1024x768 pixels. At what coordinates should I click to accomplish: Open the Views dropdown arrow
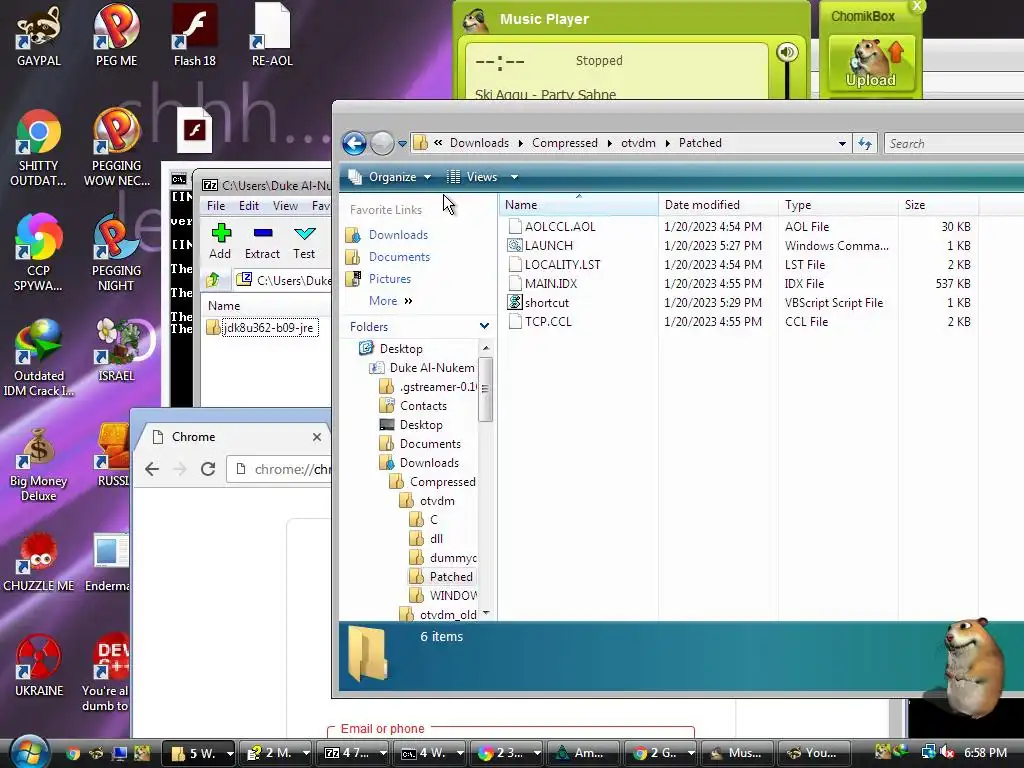pyautogui.click(x=514, y=177)
